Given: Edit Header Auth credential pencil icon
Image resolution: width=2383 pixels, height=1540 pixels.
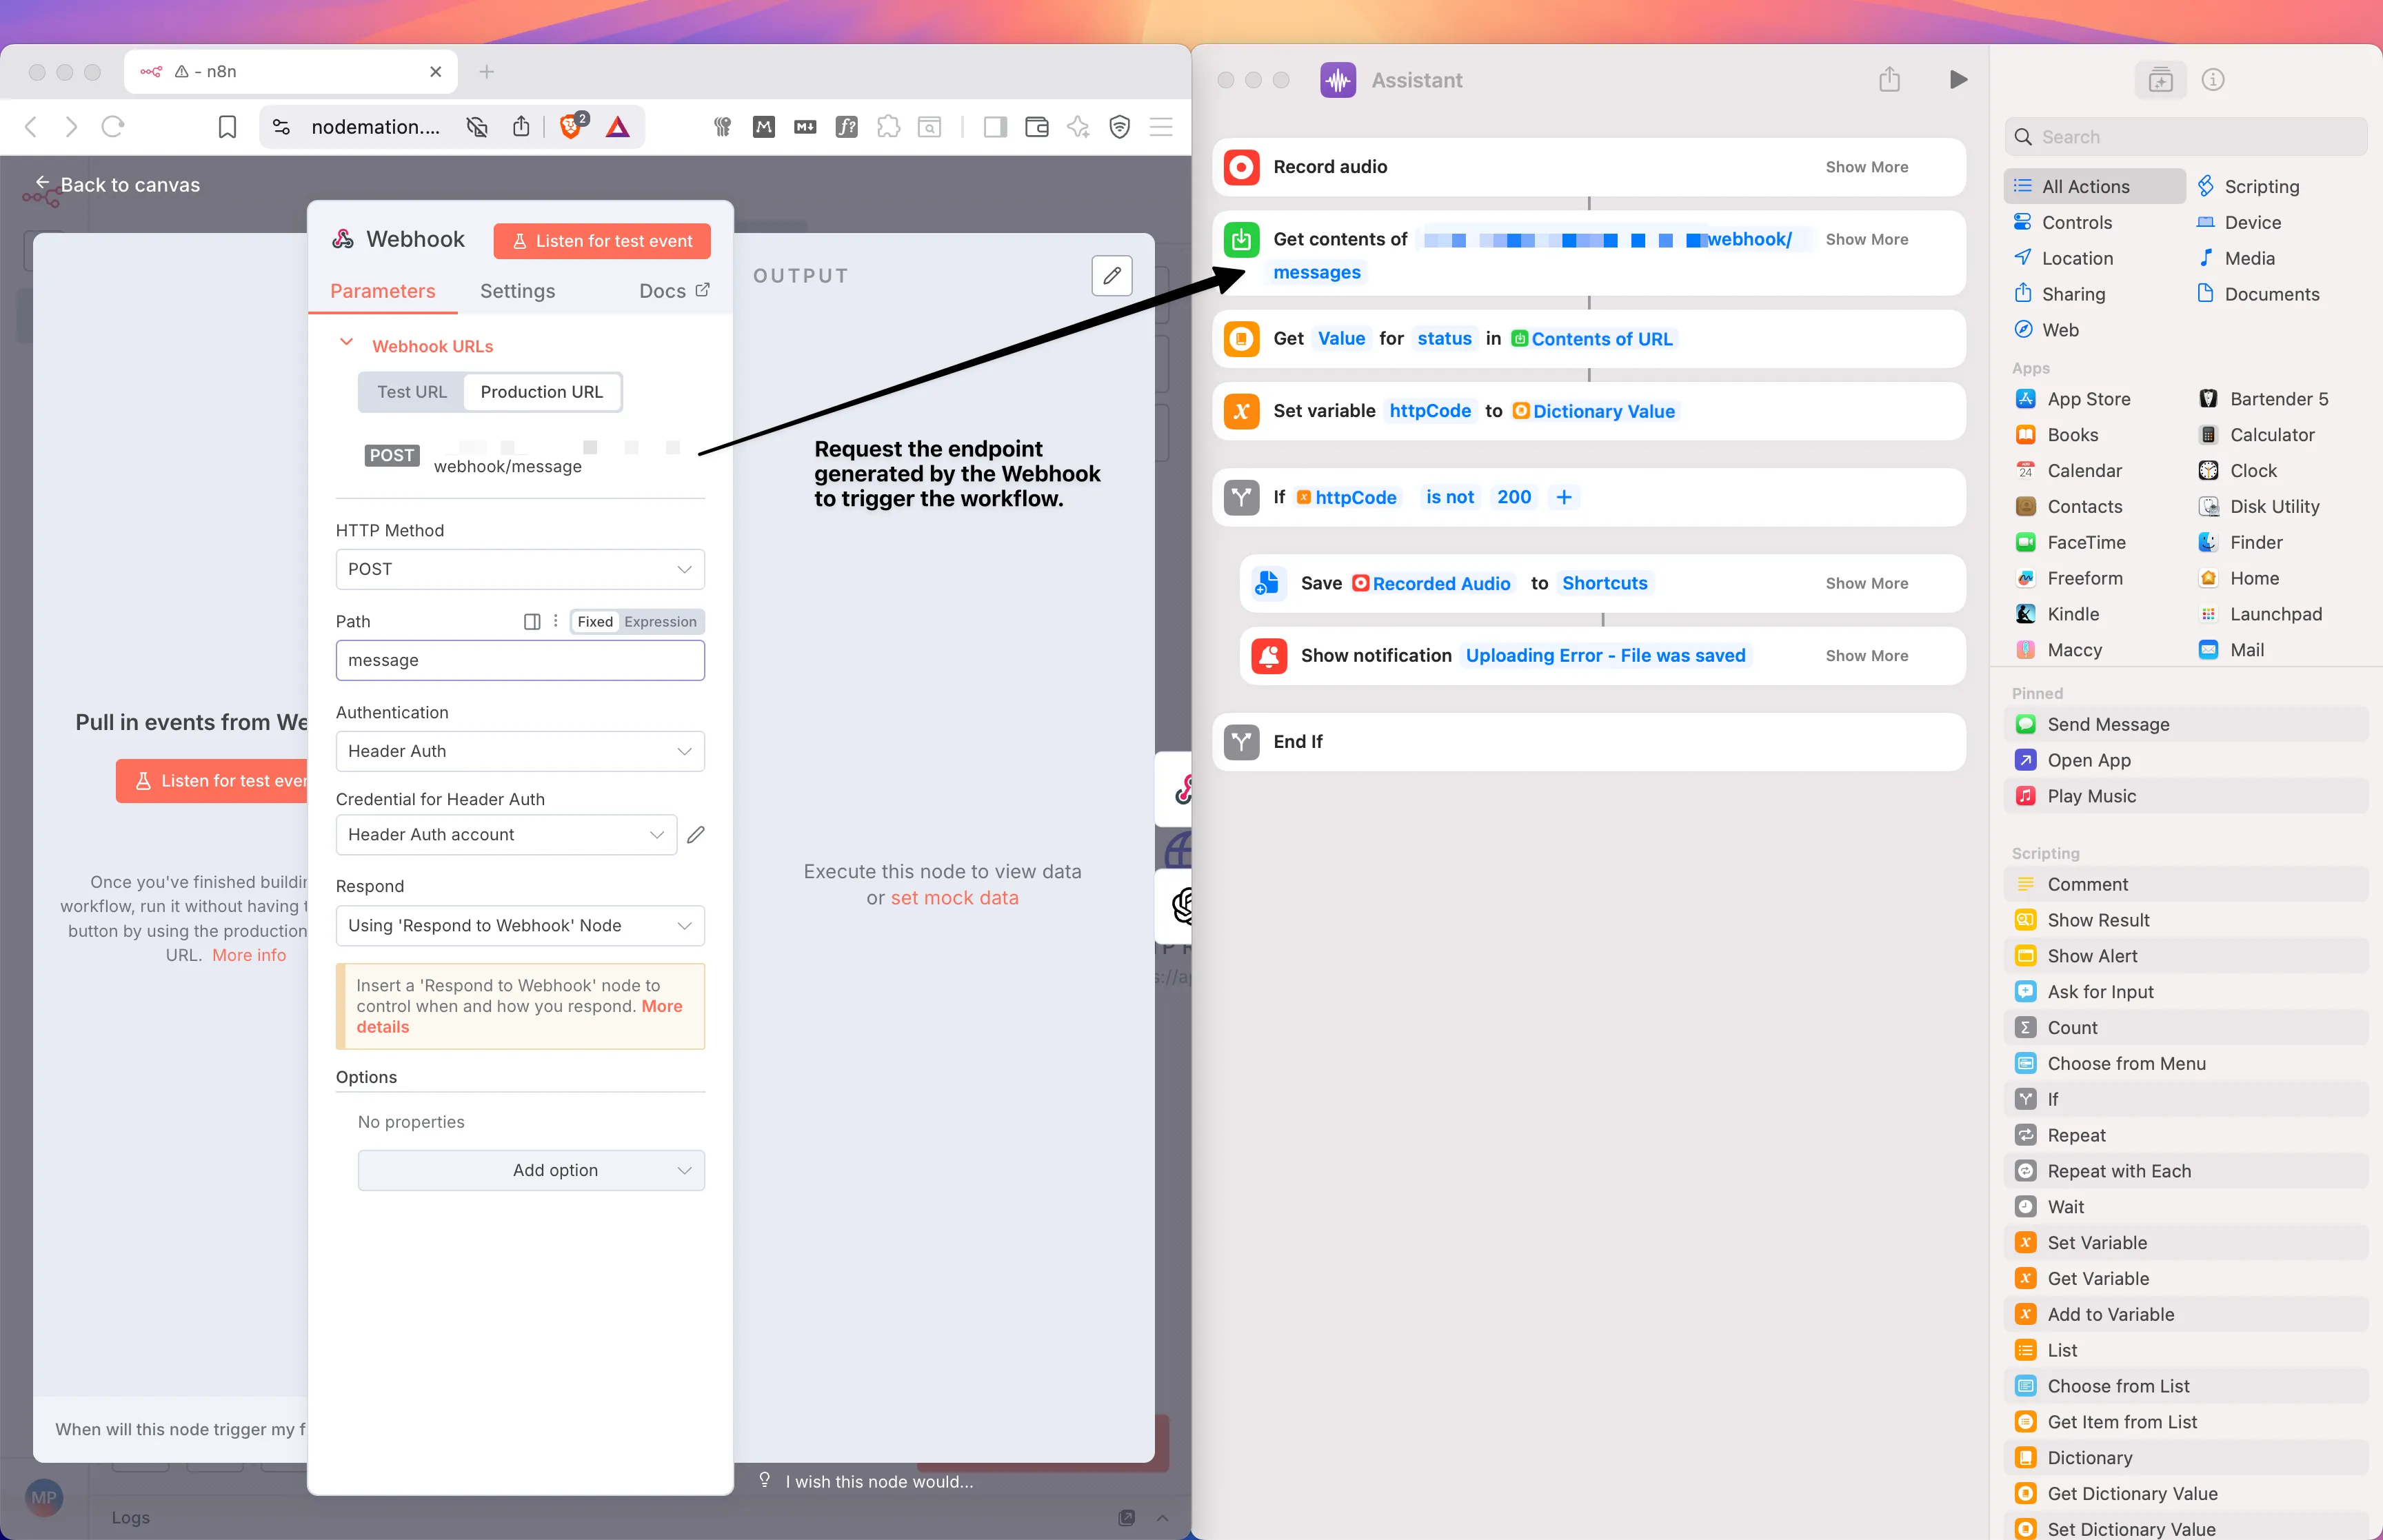Looking at the screenshot, I should point(696,835).
